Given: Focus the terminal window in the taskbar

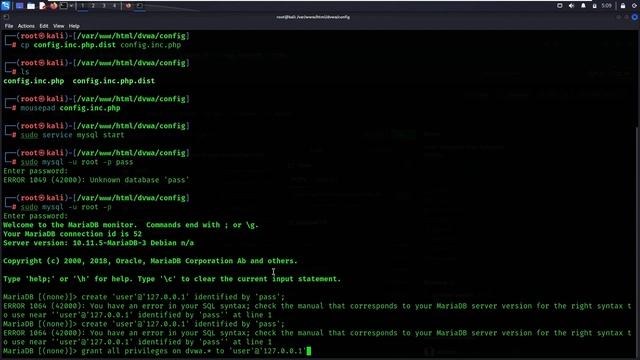Looking at the screenshot, I should (x=140, y=6).
